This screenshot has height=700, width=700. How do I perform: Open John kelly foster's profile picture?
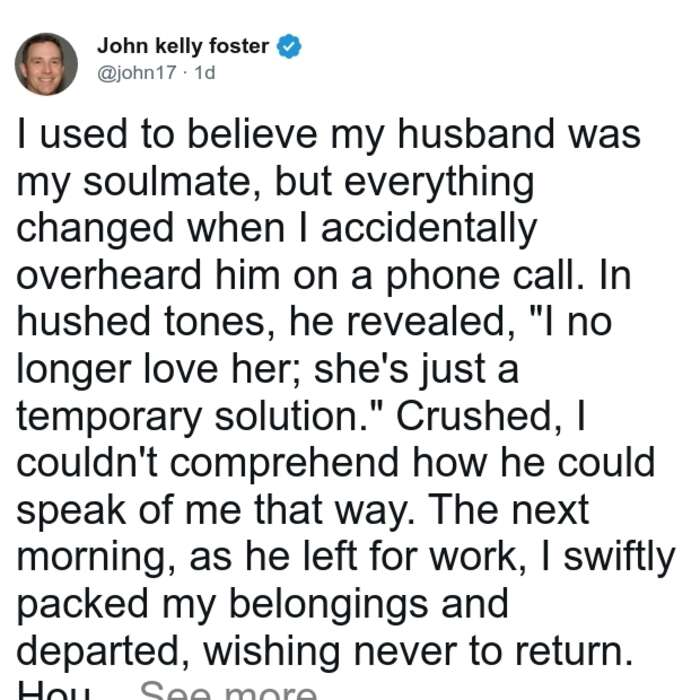(46, 64)
